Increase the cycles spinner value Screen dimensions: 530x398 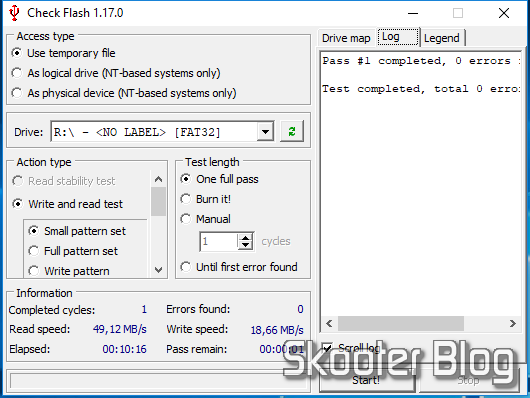pyautogui.click(x=245, y=238)
